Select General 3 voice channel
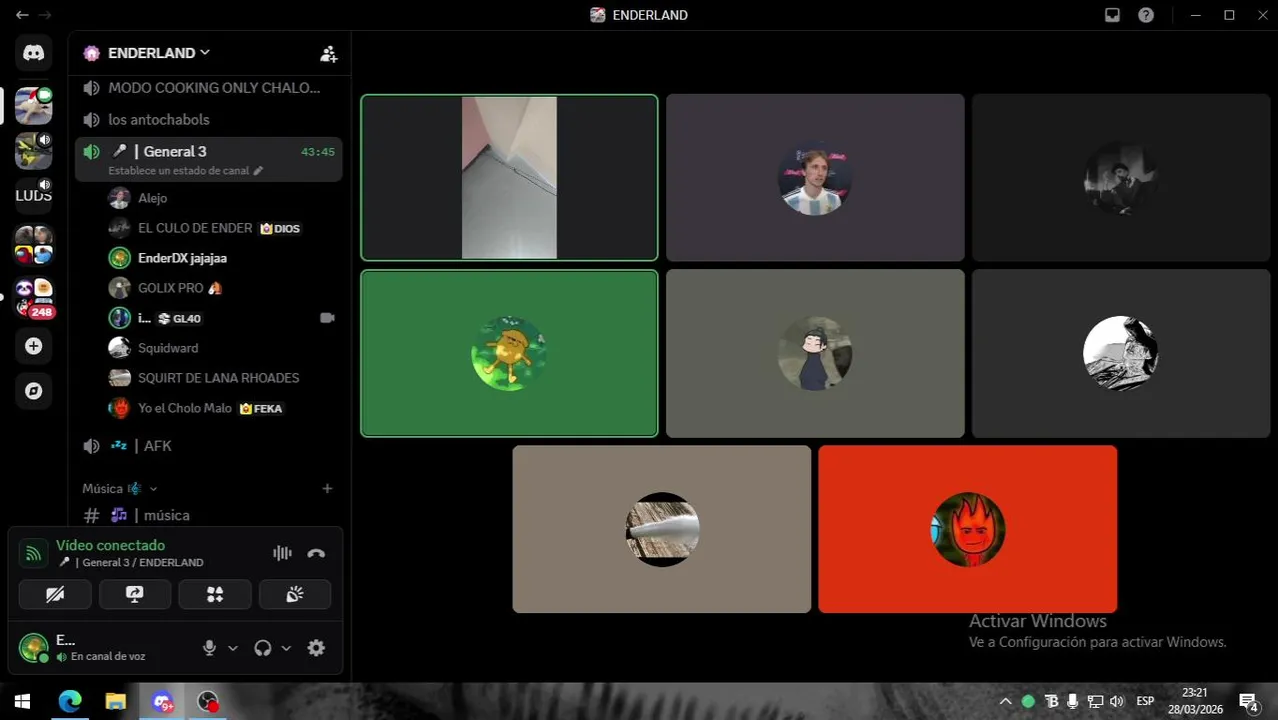The height and width of the screenshot is (720, 1278). (x=209, y=159)
